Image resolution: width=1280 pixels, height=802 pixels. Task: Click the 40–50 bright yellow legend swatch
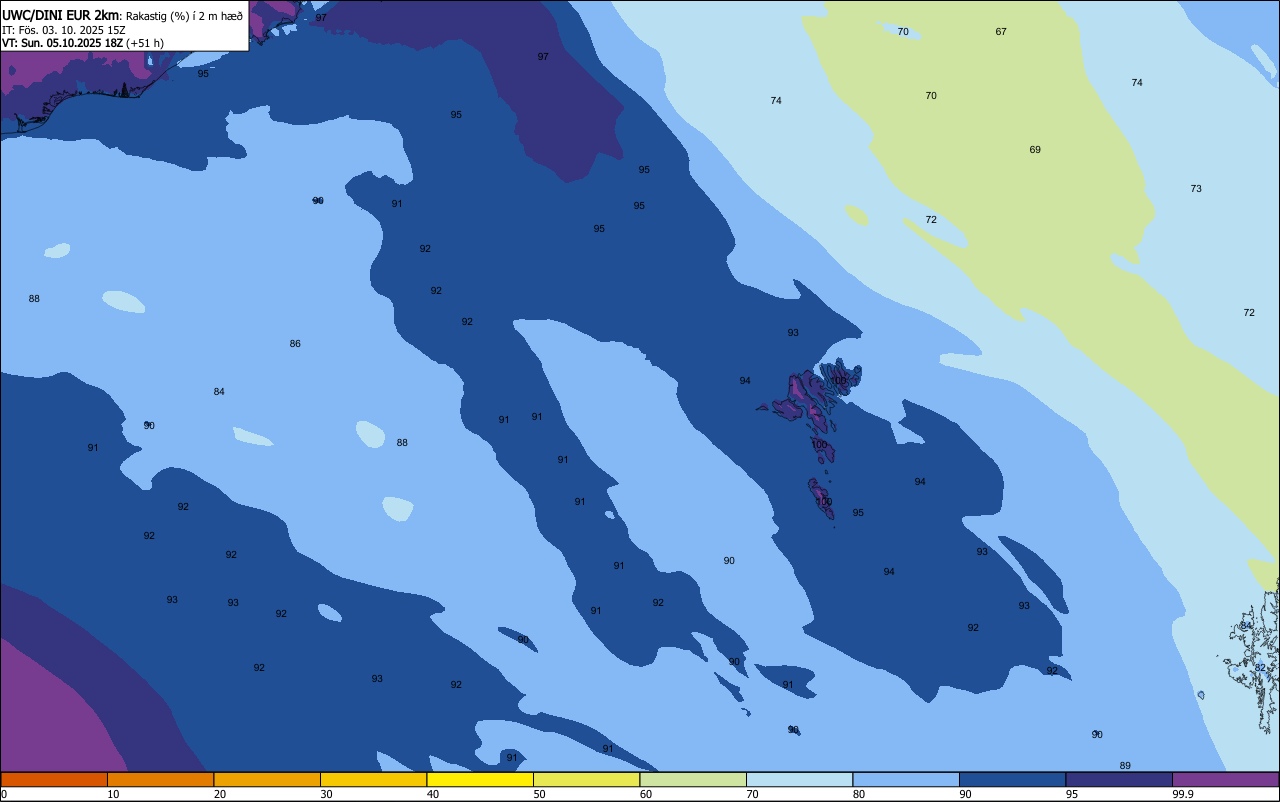[480, 779]
